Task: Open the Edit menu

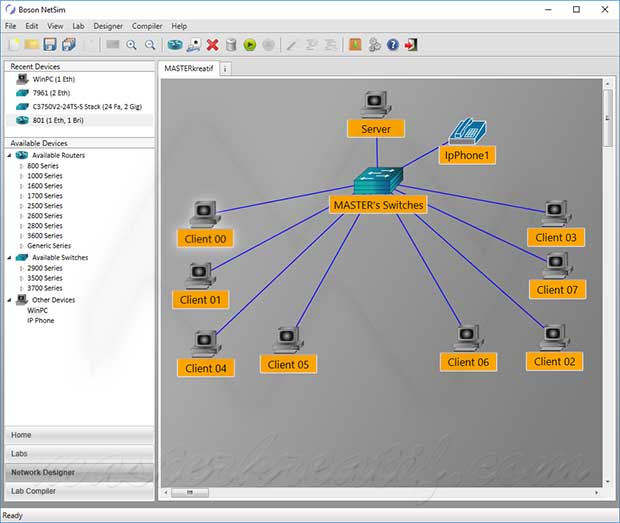Action: [x=32, y=26]
